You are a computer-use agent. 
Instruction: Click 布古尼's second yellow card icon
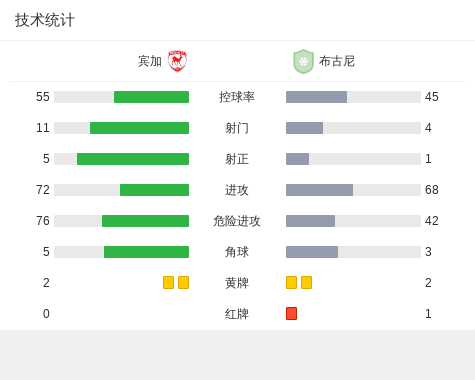[x=306, y=283]
